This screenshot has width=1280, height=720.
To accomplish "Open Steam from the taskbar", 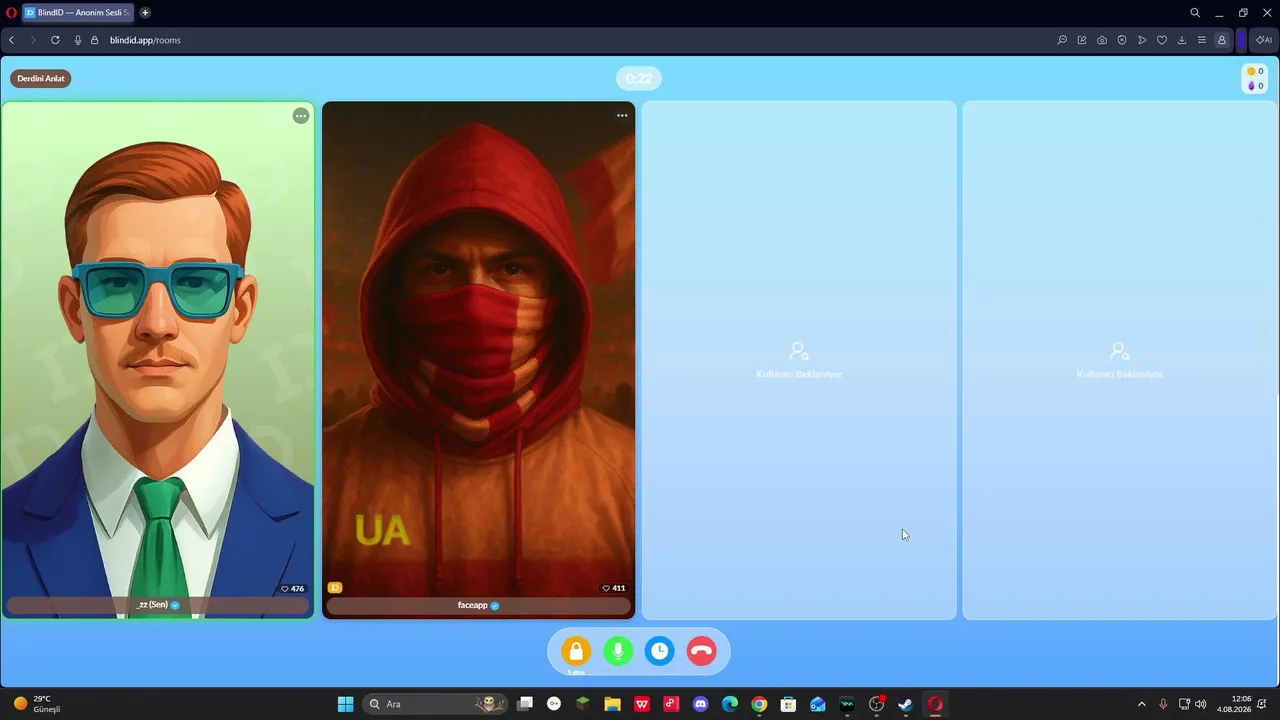I will tap(905, 704).
